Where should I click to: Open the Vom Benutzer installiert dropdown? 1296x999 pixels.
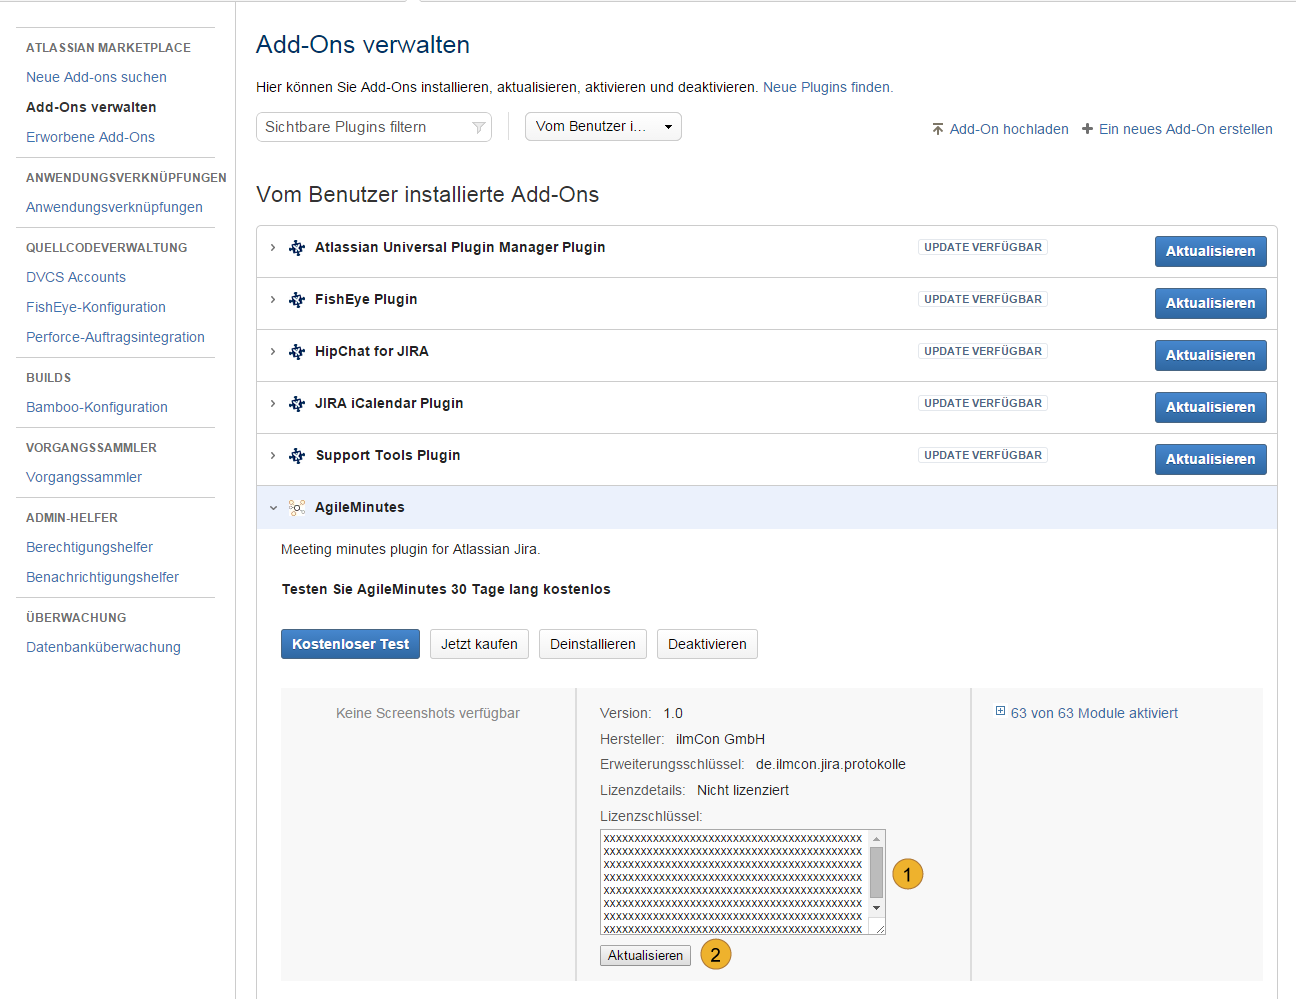(x=603, y=127)
